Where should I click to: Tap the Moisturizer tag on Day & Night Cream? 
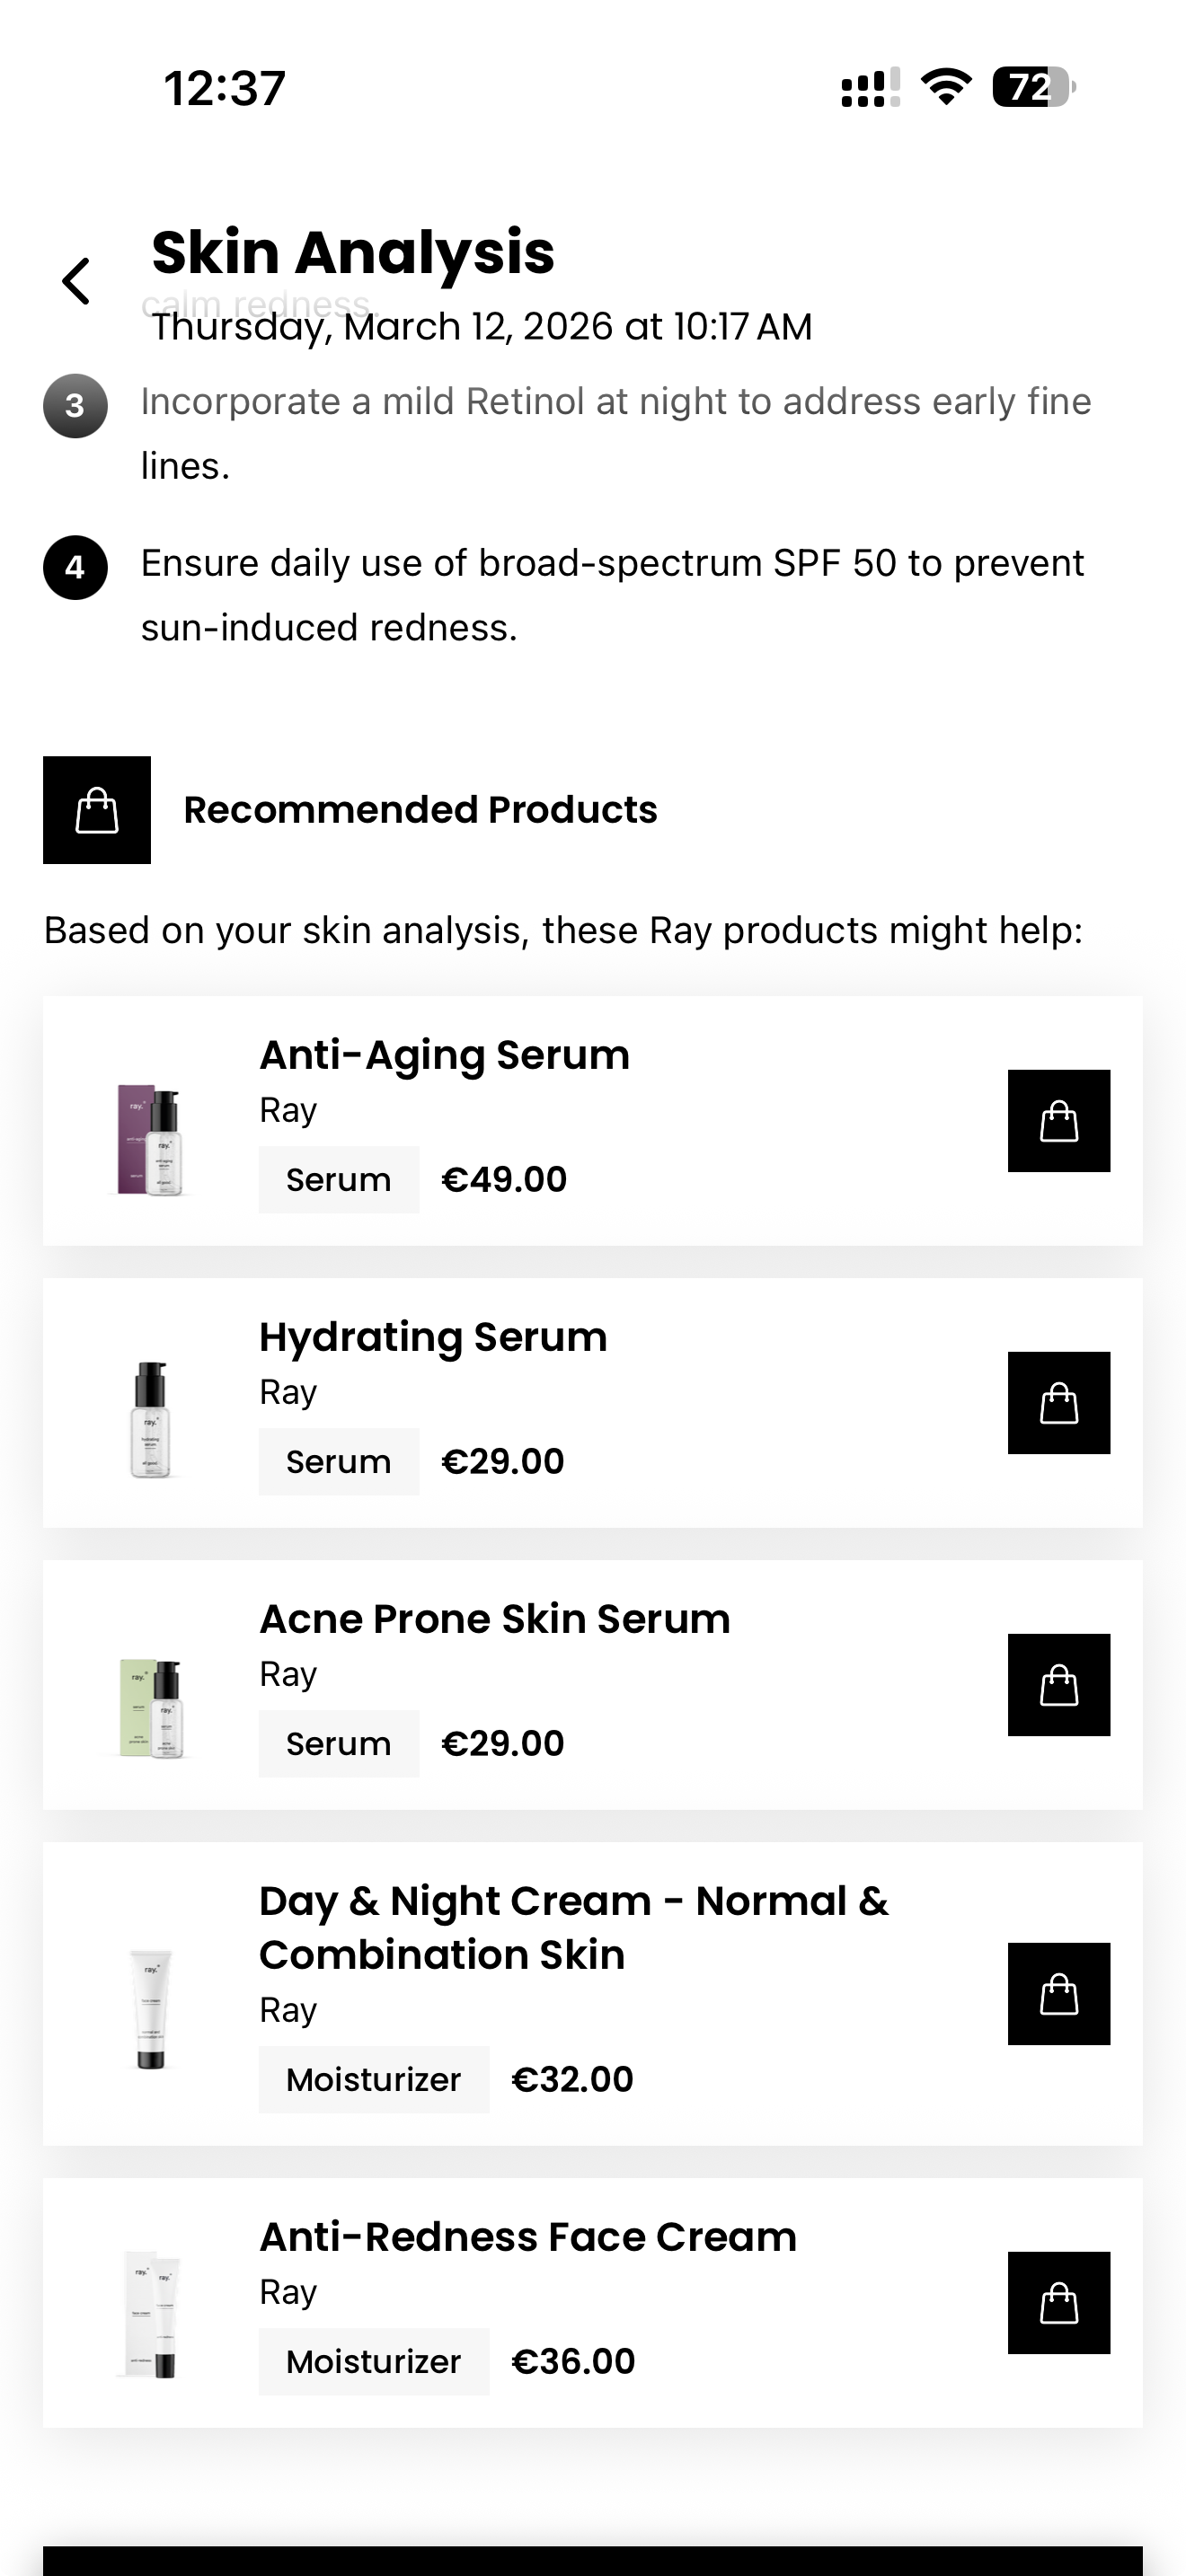click(373, 2078)
